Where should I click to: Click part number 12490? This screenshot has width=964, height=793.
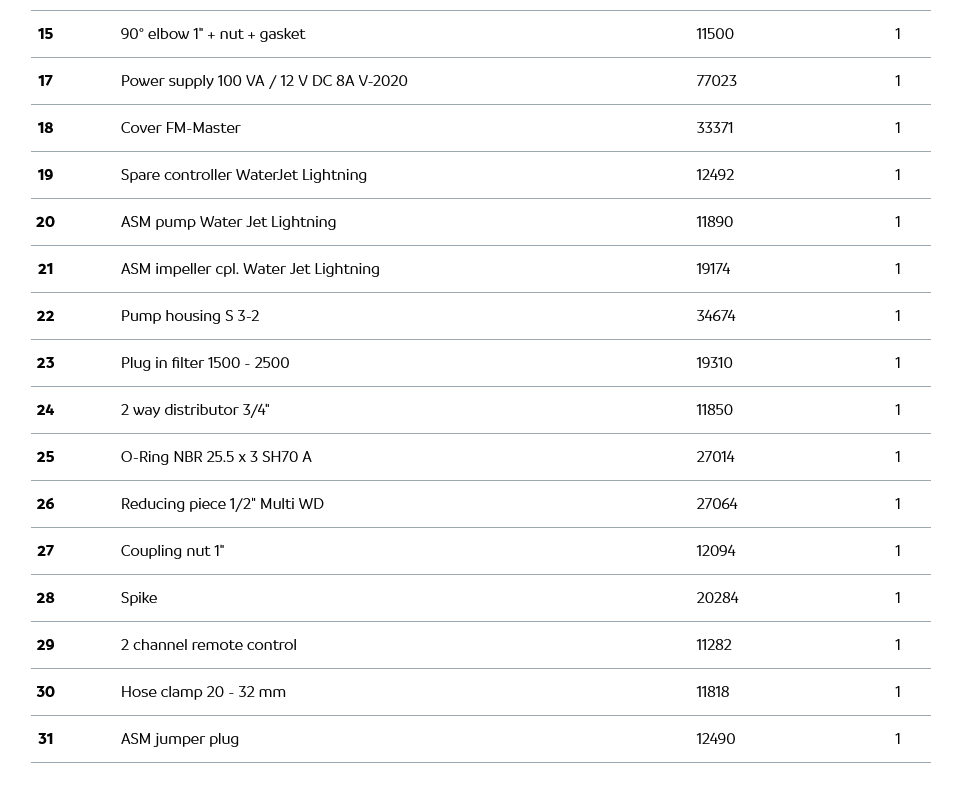pyautogui.click(x=715, y=739)
